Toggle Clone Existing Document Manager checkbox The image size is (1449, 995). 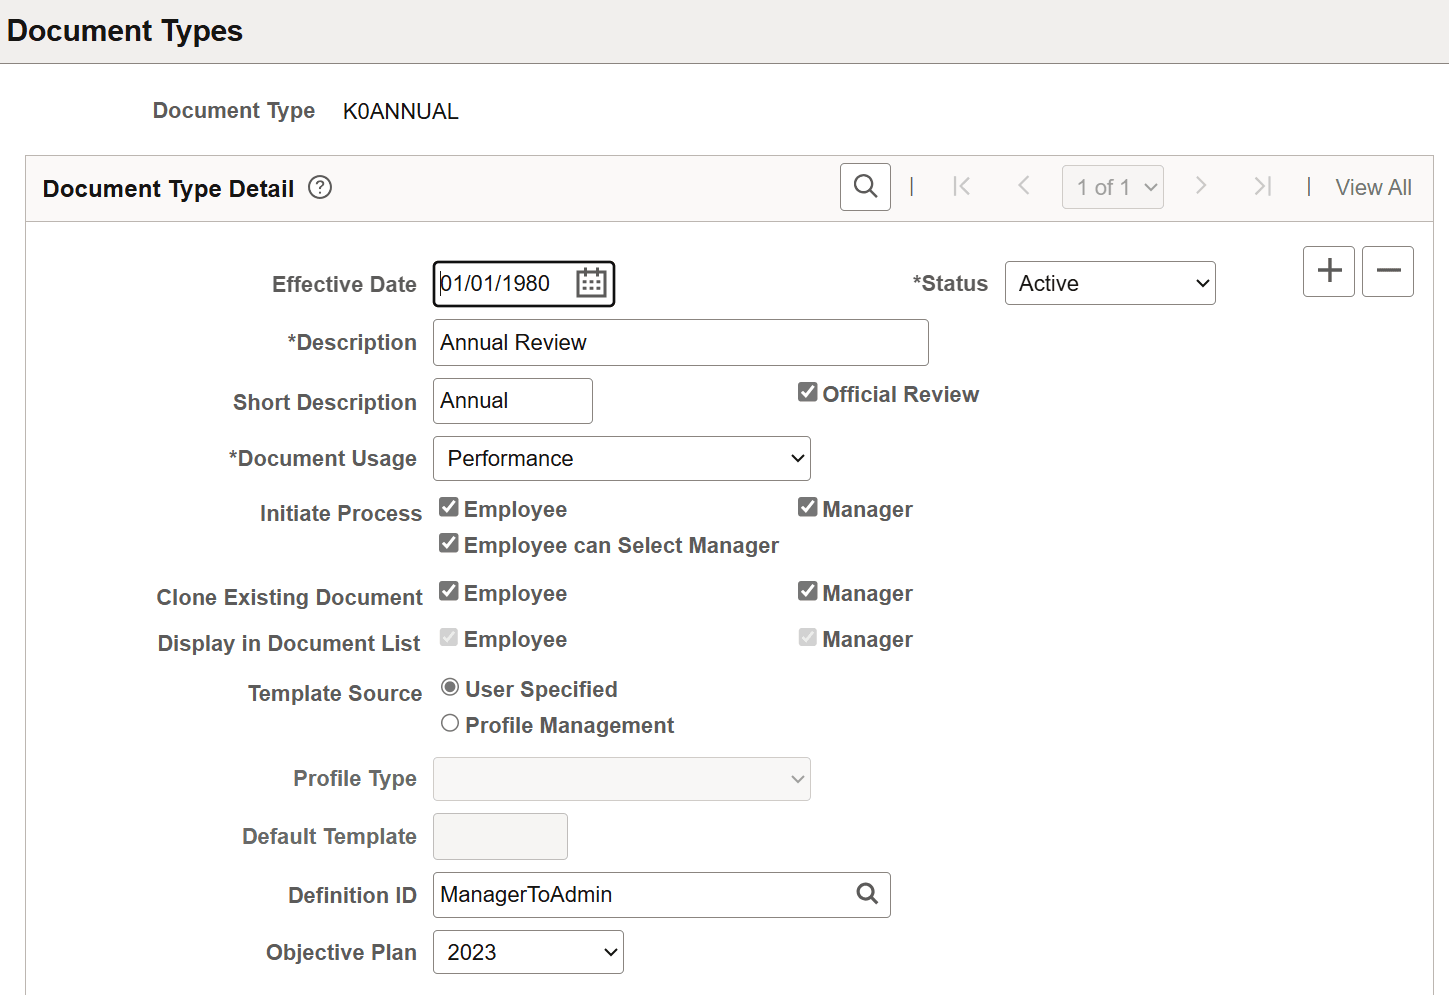click(x=808, y=592)
